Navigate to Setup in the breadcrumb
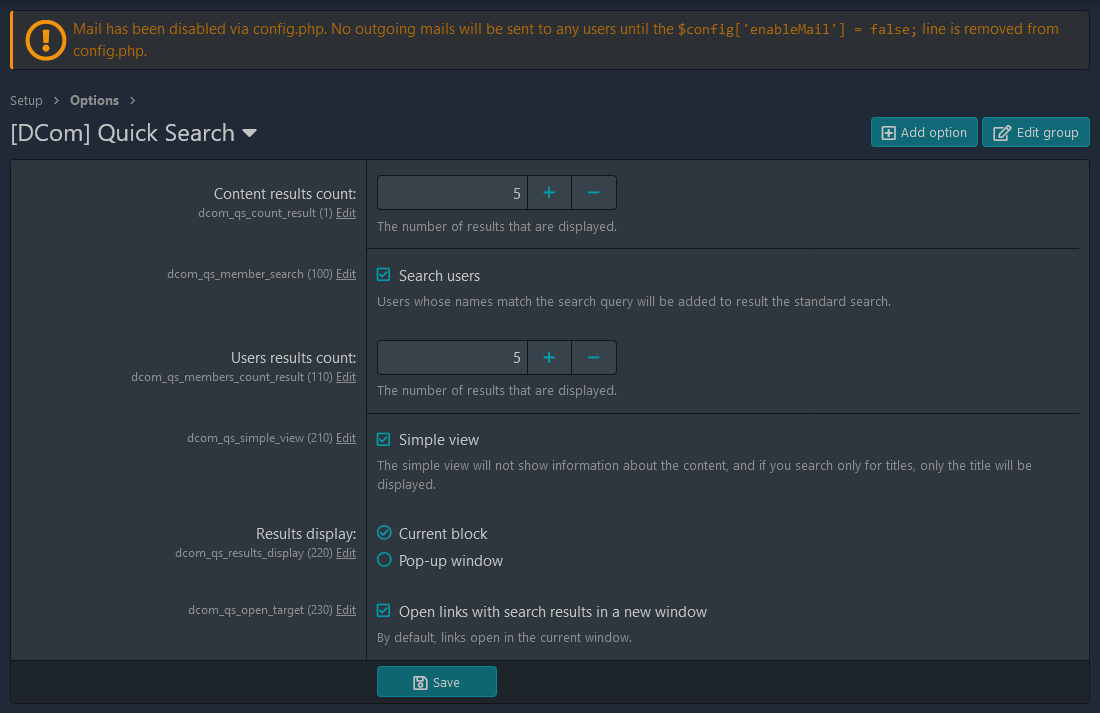The image size is (1100, 713). (25, 100)
